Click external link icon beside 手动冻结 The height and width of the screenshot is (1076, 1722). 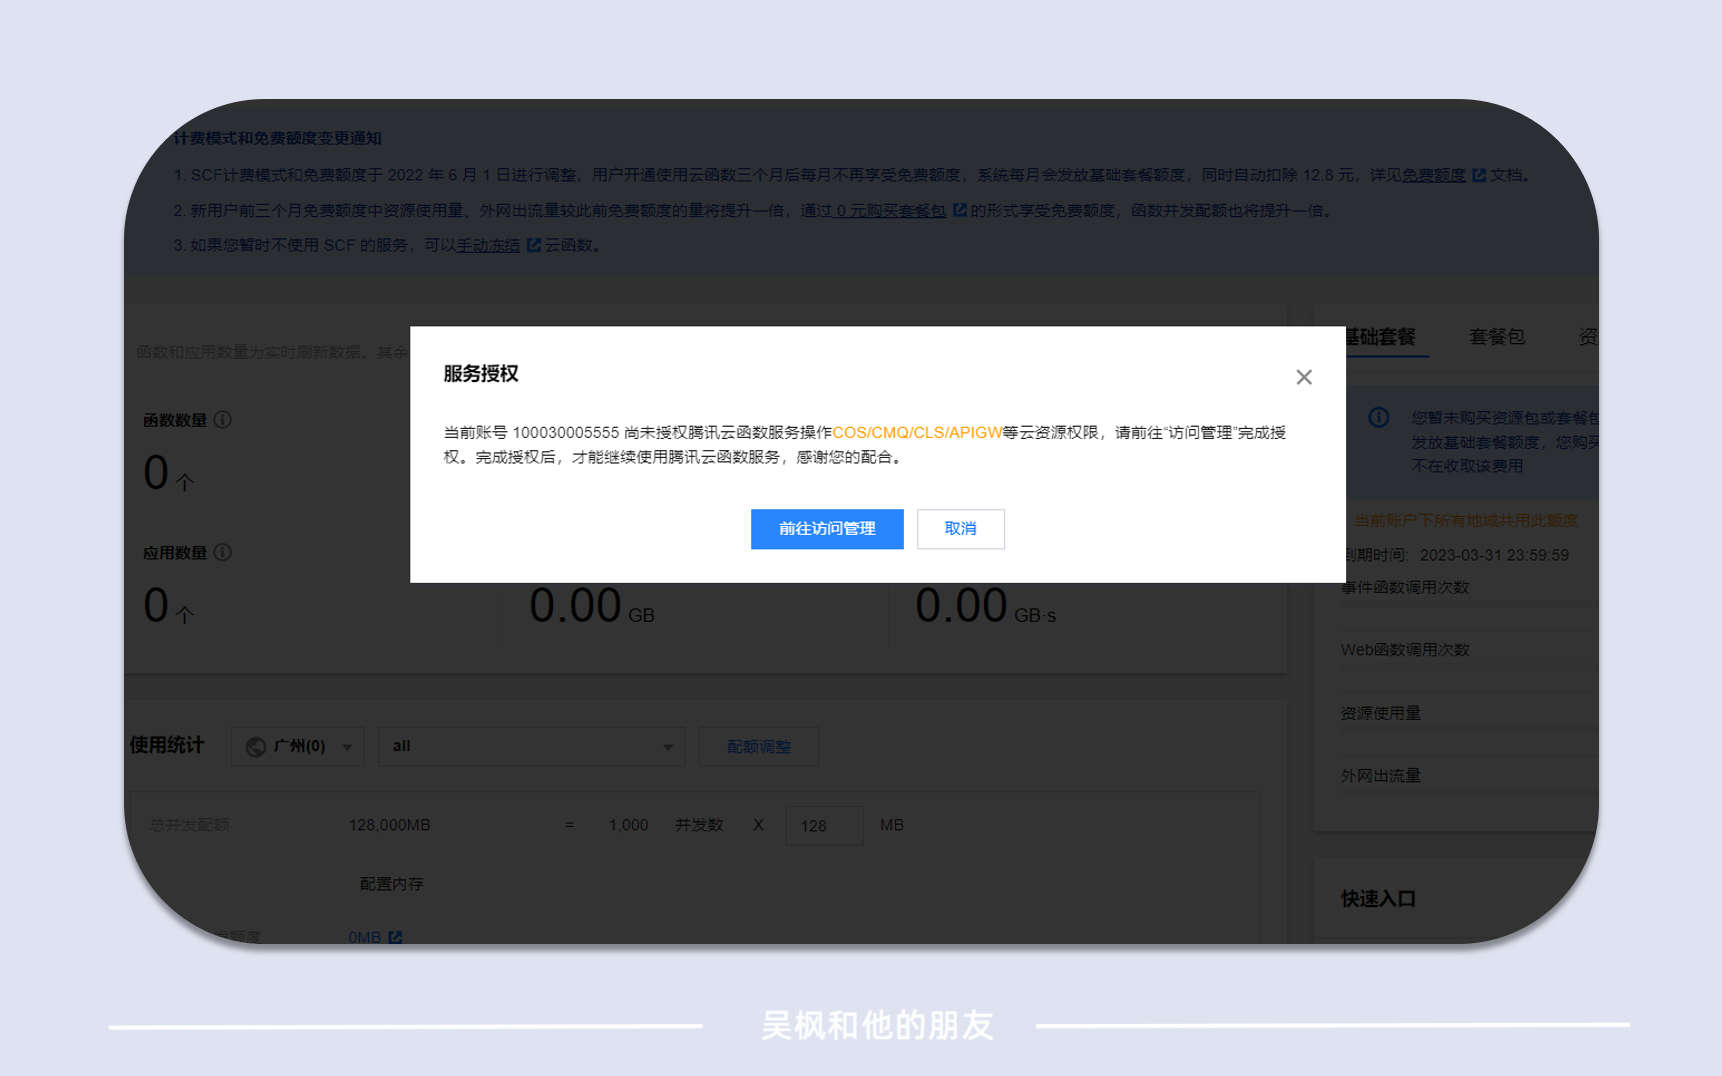pyautogui.click(x=534, y=245)
